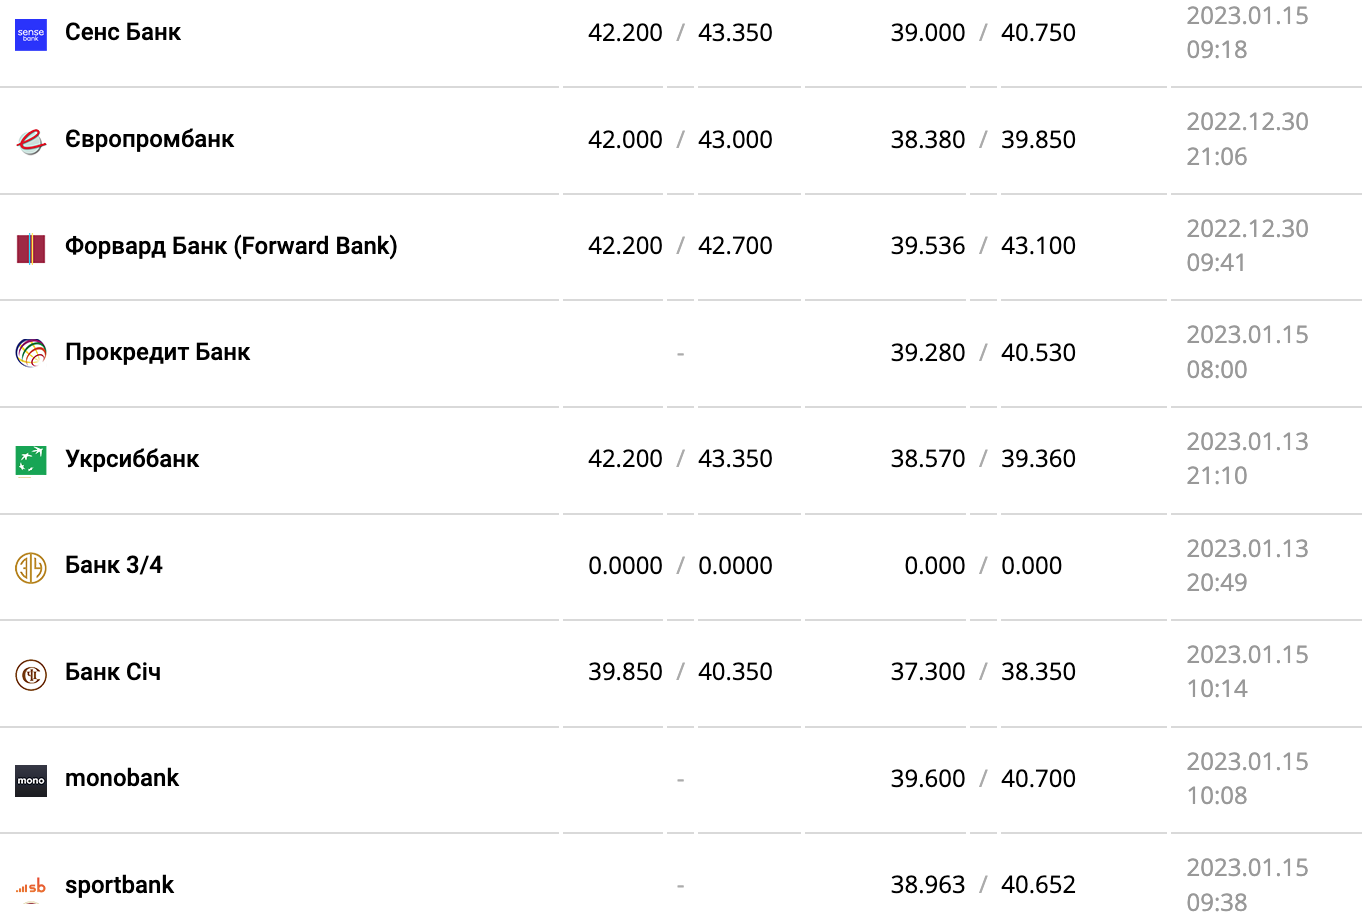Go to the Укрсиббанк bank page
This screenshot has width=1362, height=915.
132,459
